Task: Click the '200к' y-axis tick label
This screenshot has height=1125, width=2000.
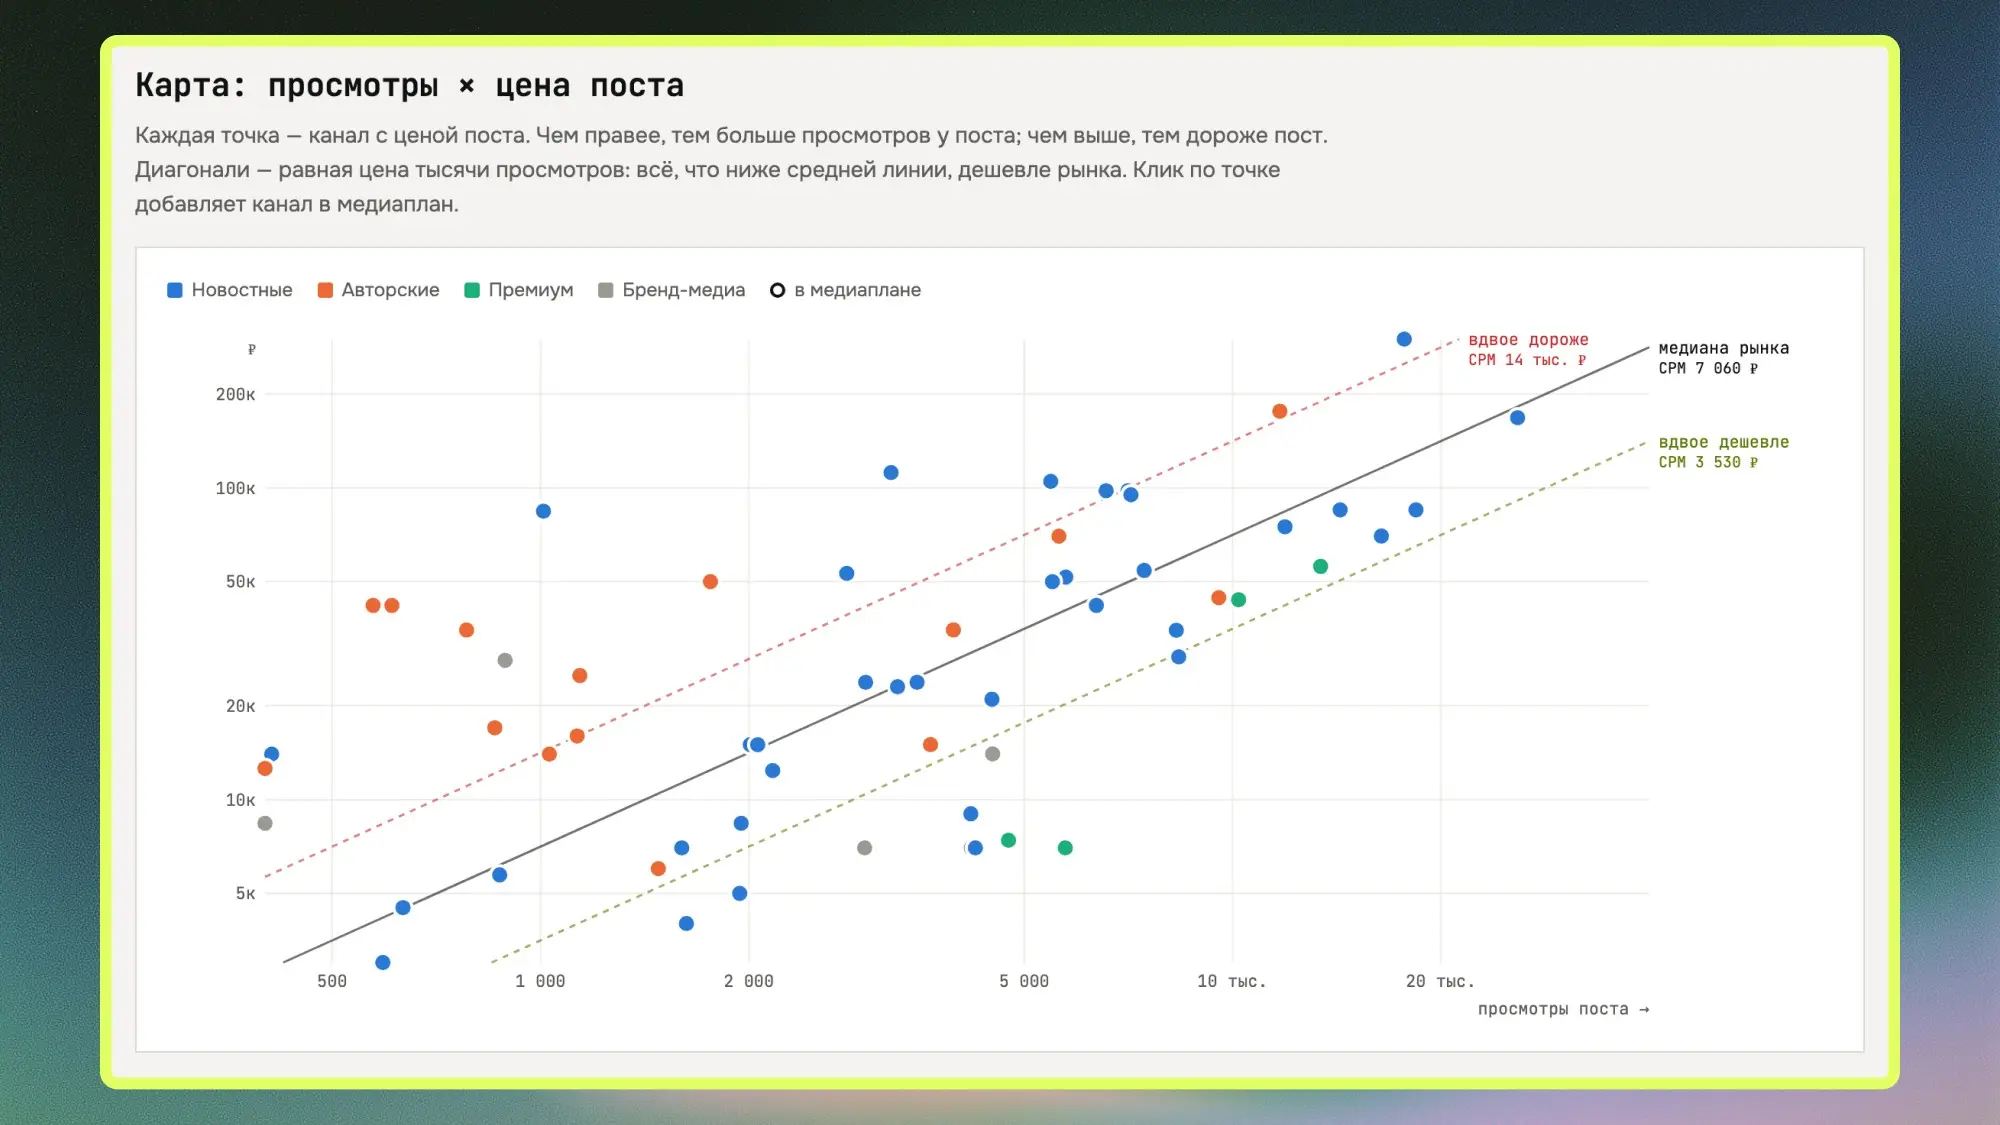Action: [x=235, y=394]
